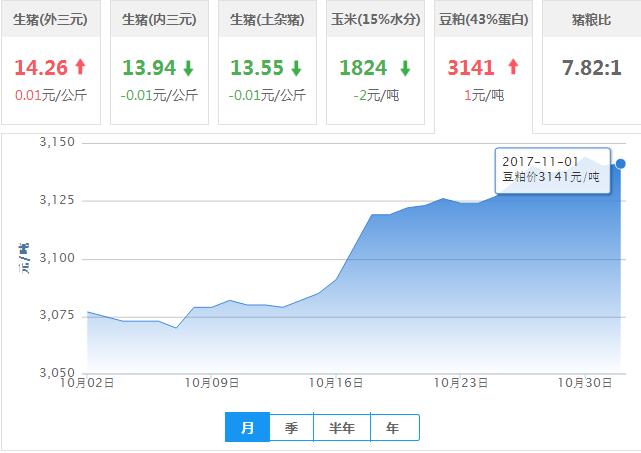Click the 3,075 y-axis label
641x453 pixels.
(57, 315)
